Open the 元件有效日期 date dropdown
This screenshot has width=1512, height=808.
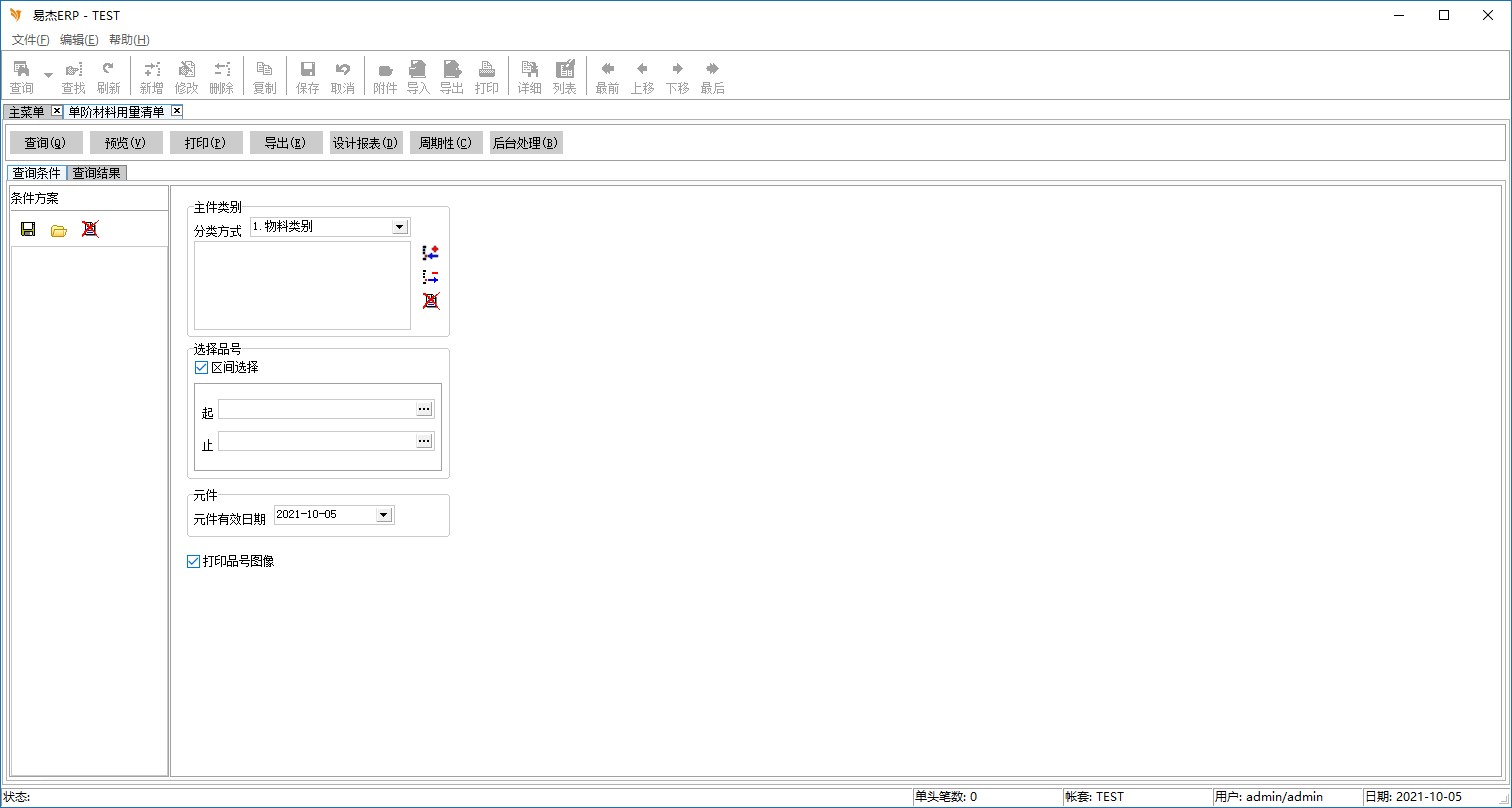(x=383, y=515)
